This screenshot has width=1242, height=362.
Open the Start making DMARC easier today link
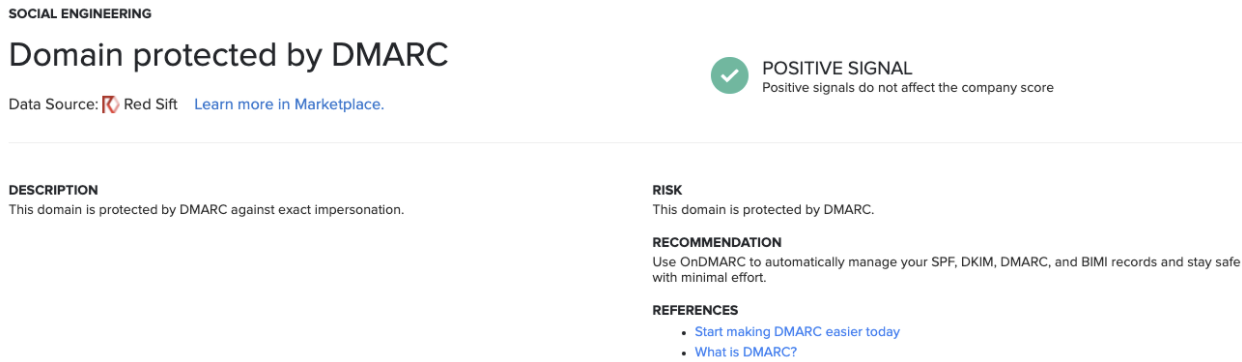coord(797,331)
